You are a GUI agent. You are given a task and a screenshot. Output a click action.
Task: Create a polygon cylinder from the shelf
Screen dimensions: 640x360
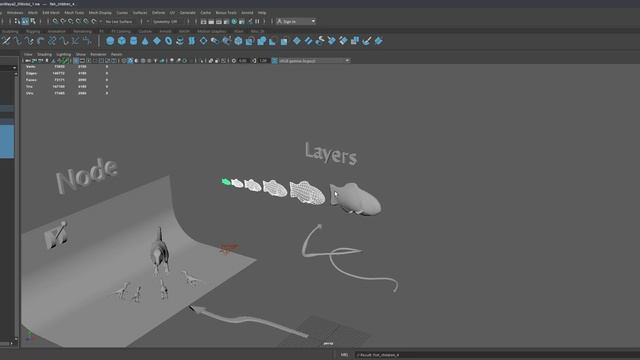133,41
